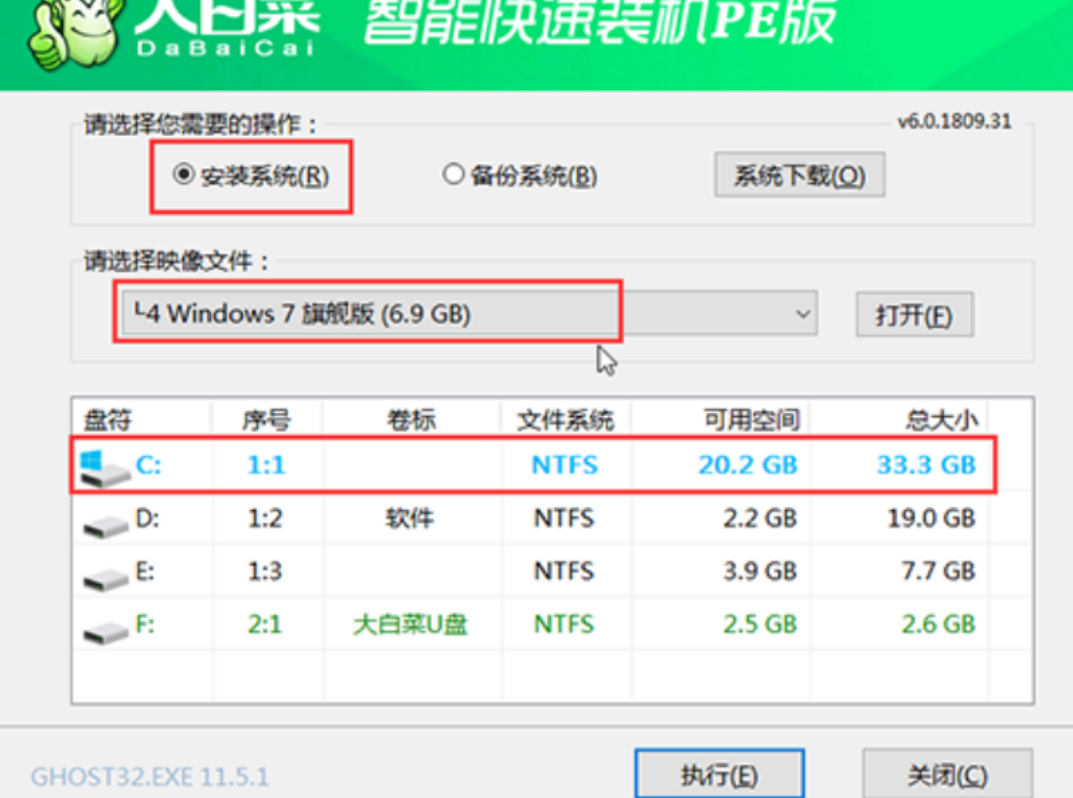The width and height of the screenshot is (1073, 798).
Task: Click the 3.9 GB free space value
Action: [x=760, y=571]
